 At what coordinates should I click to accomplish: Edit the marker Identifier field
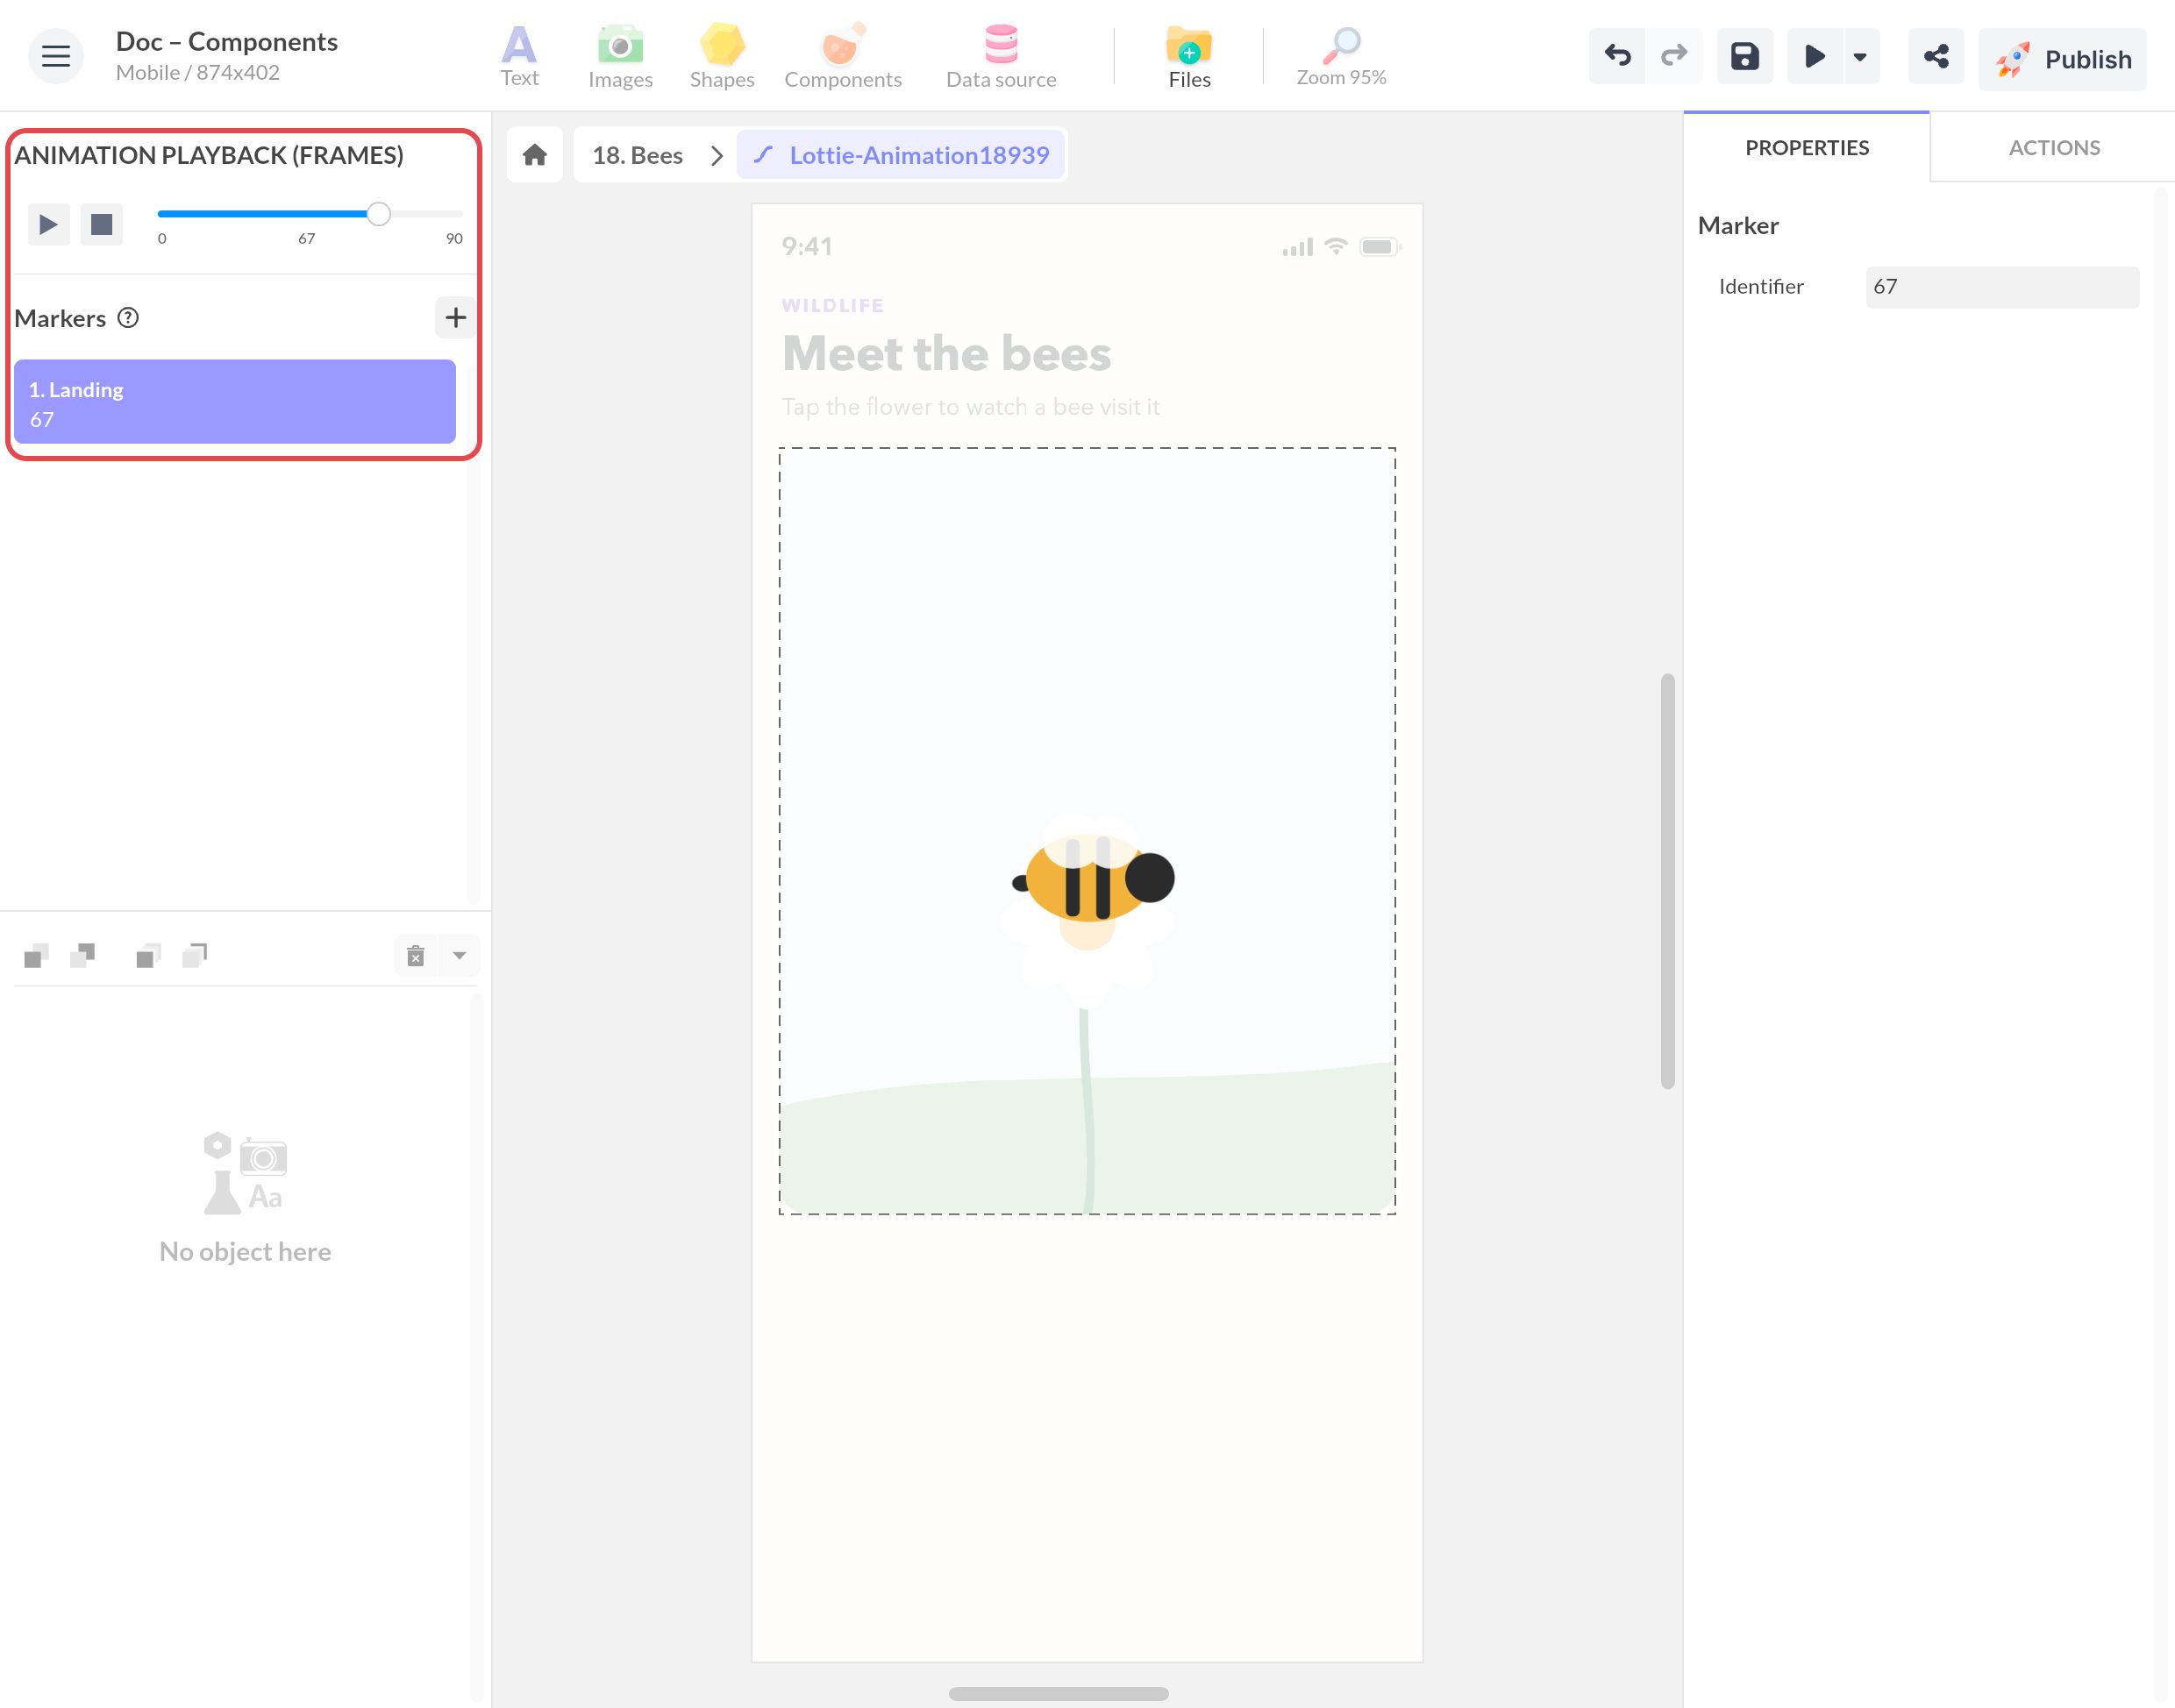coord(2002,287)
